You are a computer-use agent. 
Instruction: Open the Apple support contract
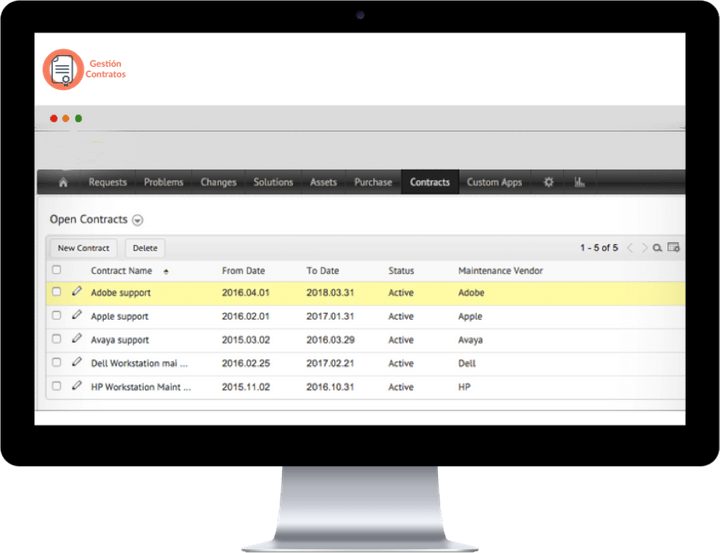point(119,316)
